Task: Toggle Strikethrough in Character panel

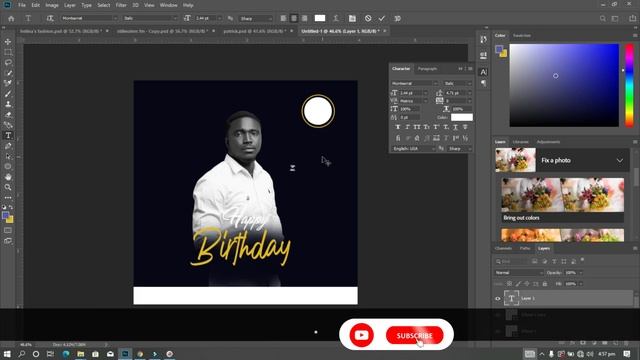Action: [x=465, y=127]
